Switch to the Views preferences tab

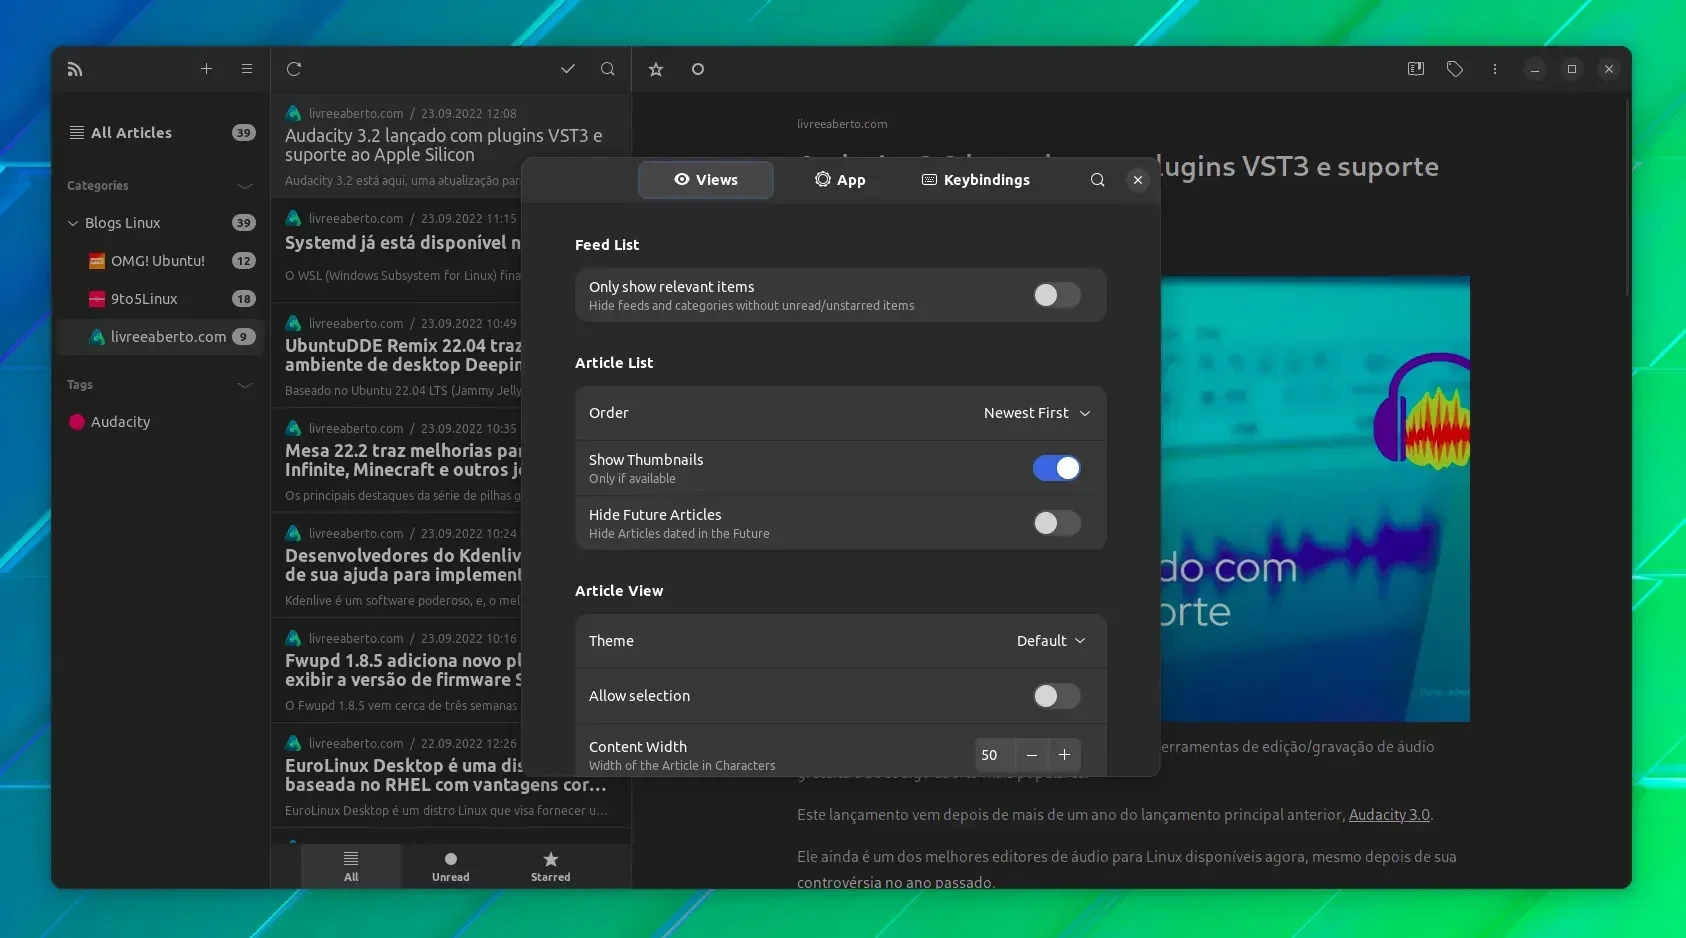(x=706, y=180)
